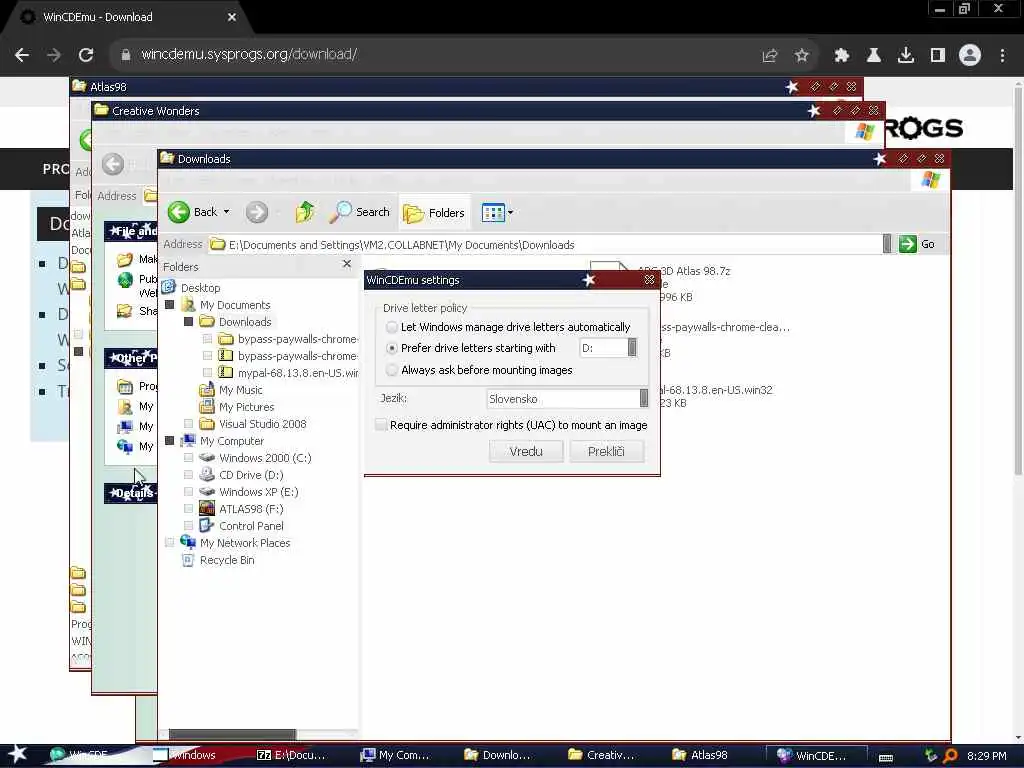This screenshot has width=1024, height=768.
Task: Click the Forward arrow in Downloads toolbar
Action: (x=257, y=212)
